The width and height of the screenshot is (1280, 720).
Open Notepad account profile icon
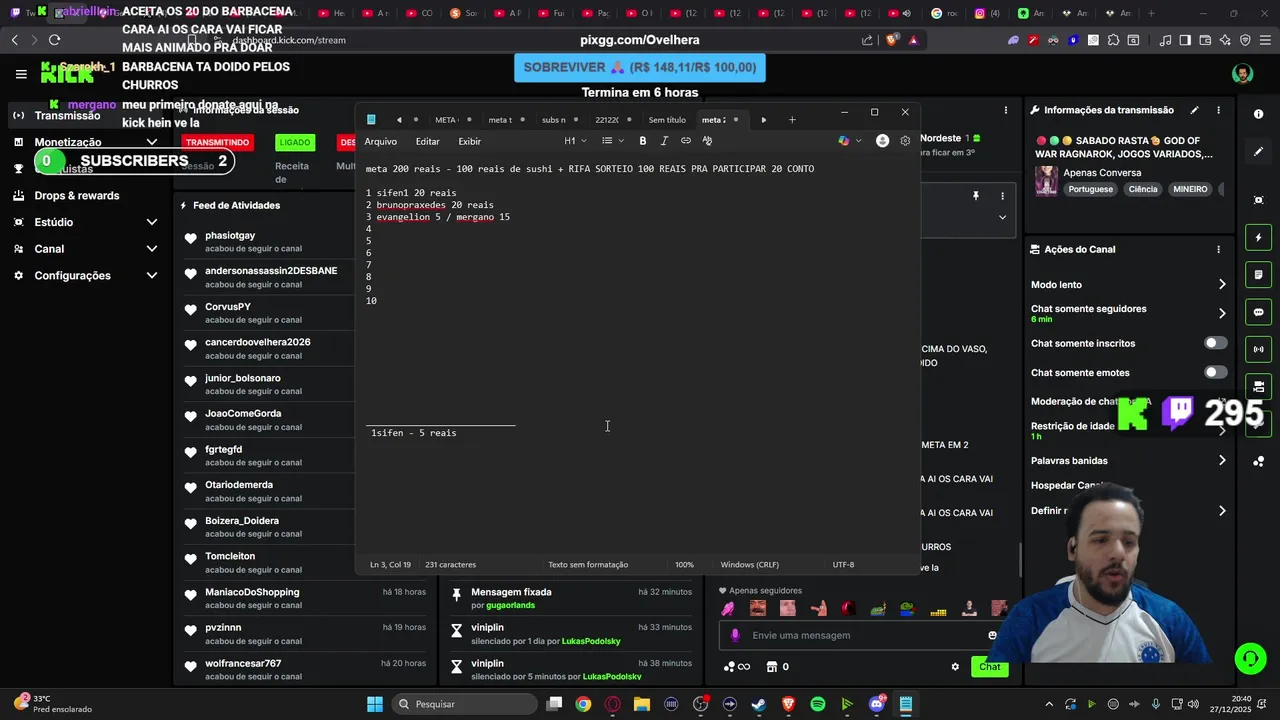882,141
